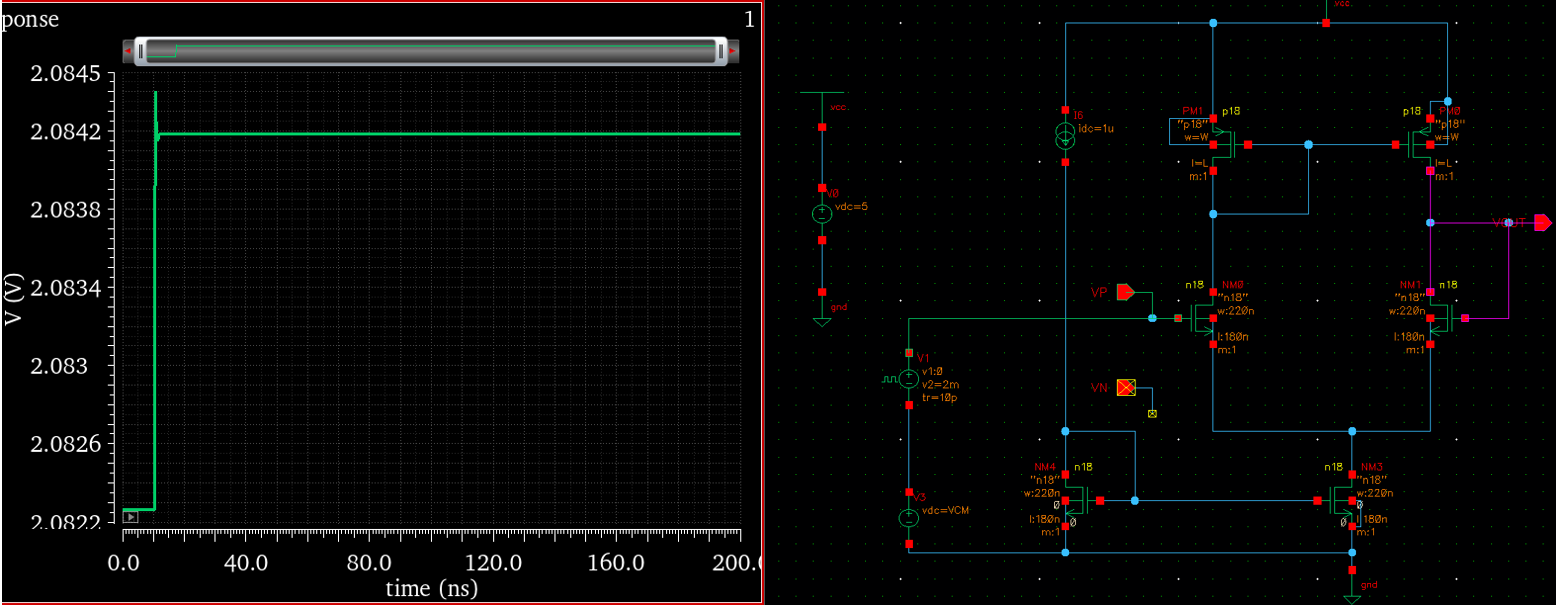Select the ground symbol below source V0
Image resolution: width=1556 pixels, height=605 pixels.
[821, 320]
